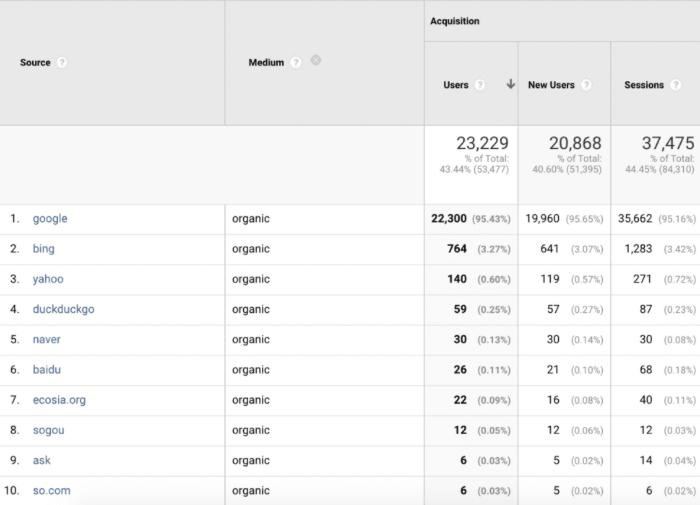Screen dimensions: 700x505
Task: Sort by New Users column header
Action: (x=551, y=85)
